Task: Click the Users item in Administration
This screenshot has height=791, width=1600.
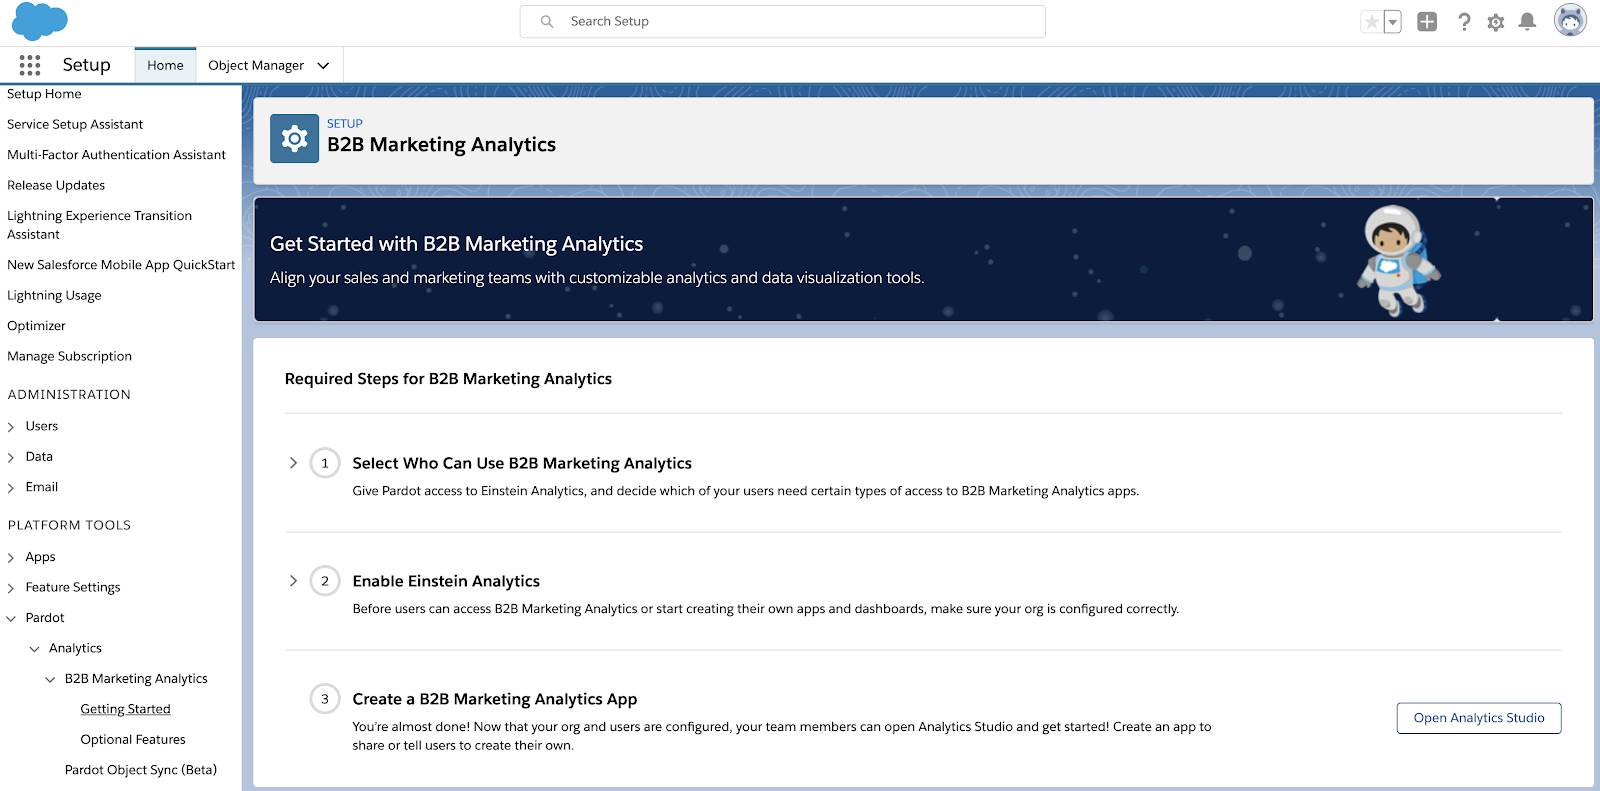Action: coord(42,426)
